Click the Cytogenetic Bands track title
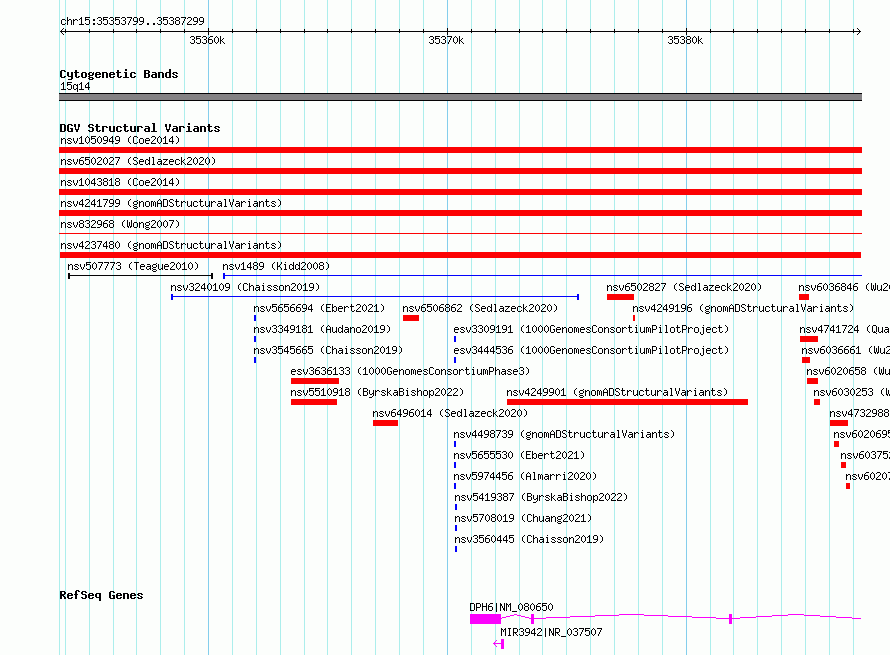Image resolution: width=890 pixels, height=655 pixels. 119,74
